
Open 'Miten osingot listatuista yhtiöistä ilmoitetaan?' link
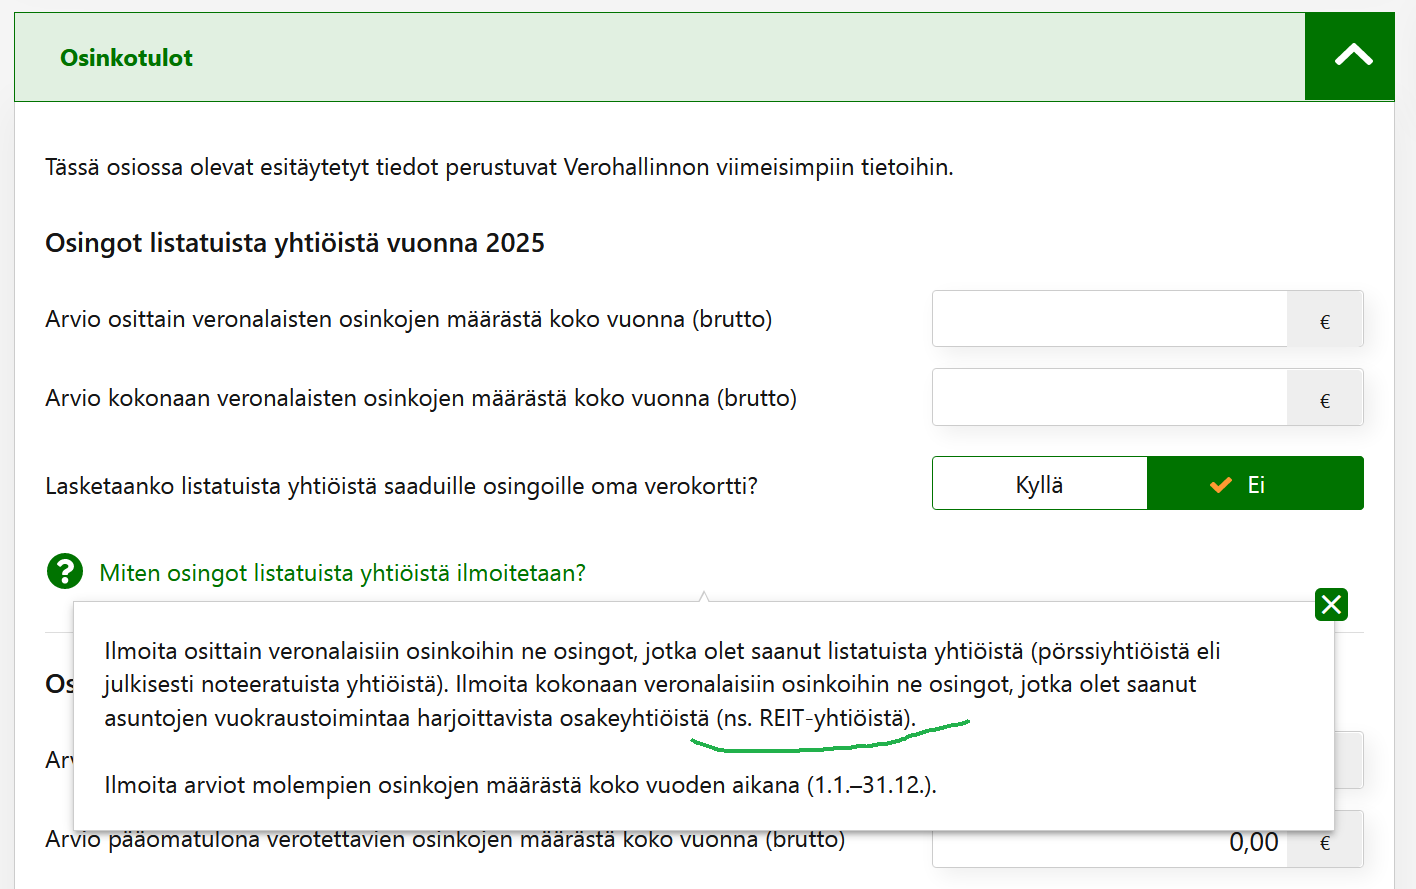(x=342, y=573)
